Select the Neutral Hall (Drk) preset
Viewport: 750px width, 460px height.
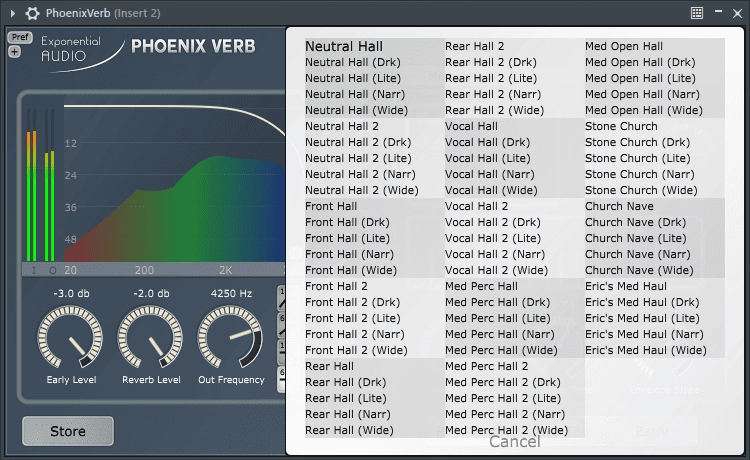[x=353, y=62]
